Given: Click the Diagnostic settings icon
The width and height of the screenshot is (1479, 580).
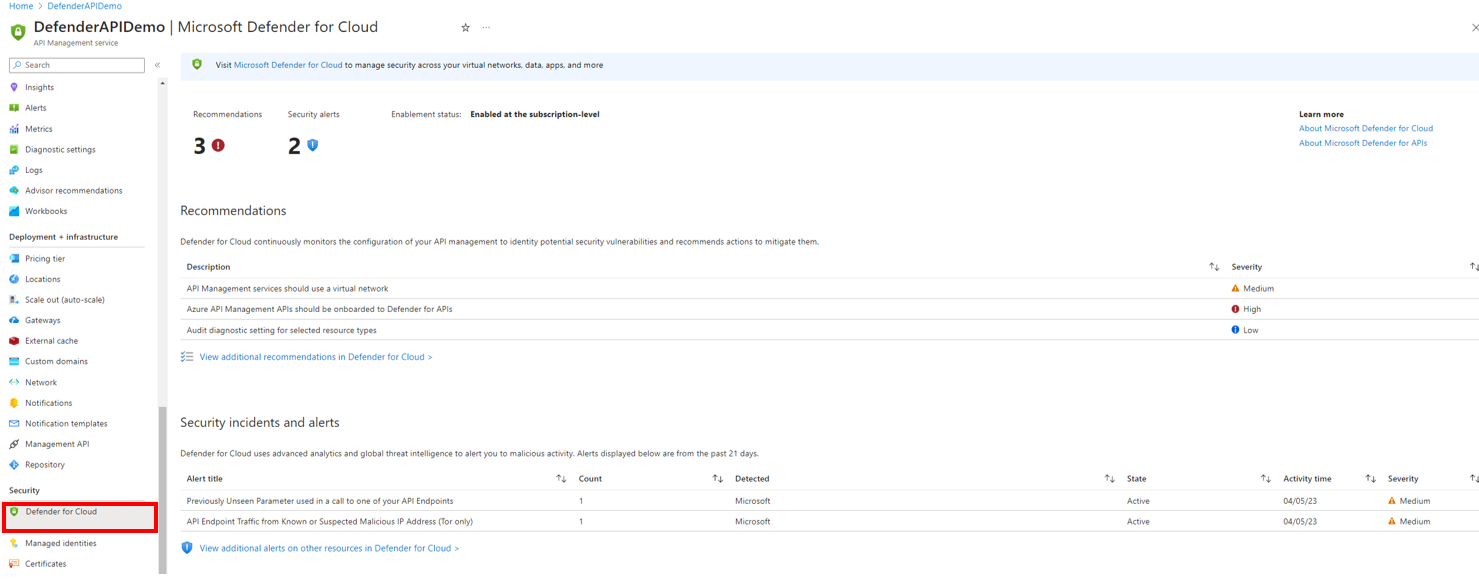Looking at the screenshot, I should coord(14,149).
